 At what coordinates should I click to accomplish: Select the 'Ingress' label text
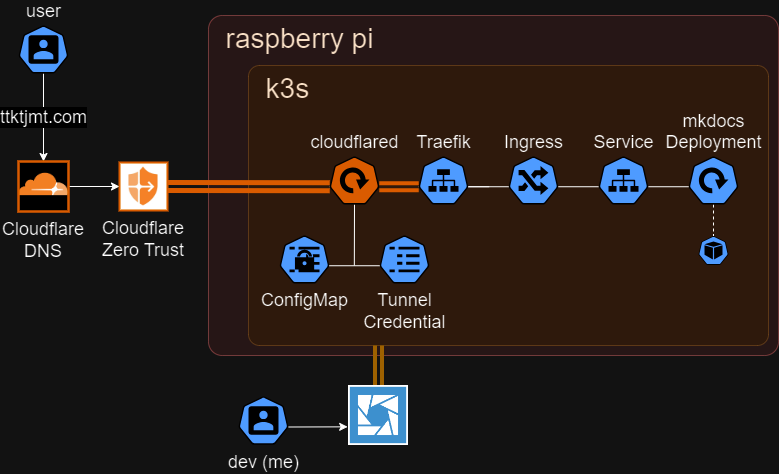coord(534,143)
